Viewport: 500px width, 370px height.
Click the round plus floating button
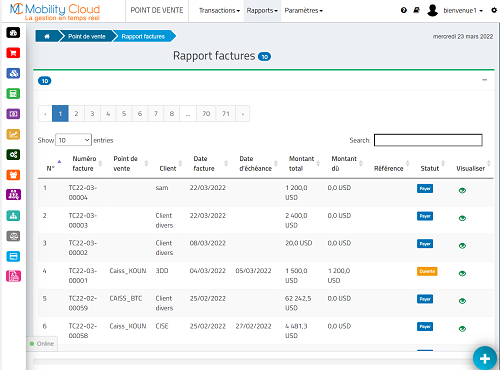[x=485, y=358]
